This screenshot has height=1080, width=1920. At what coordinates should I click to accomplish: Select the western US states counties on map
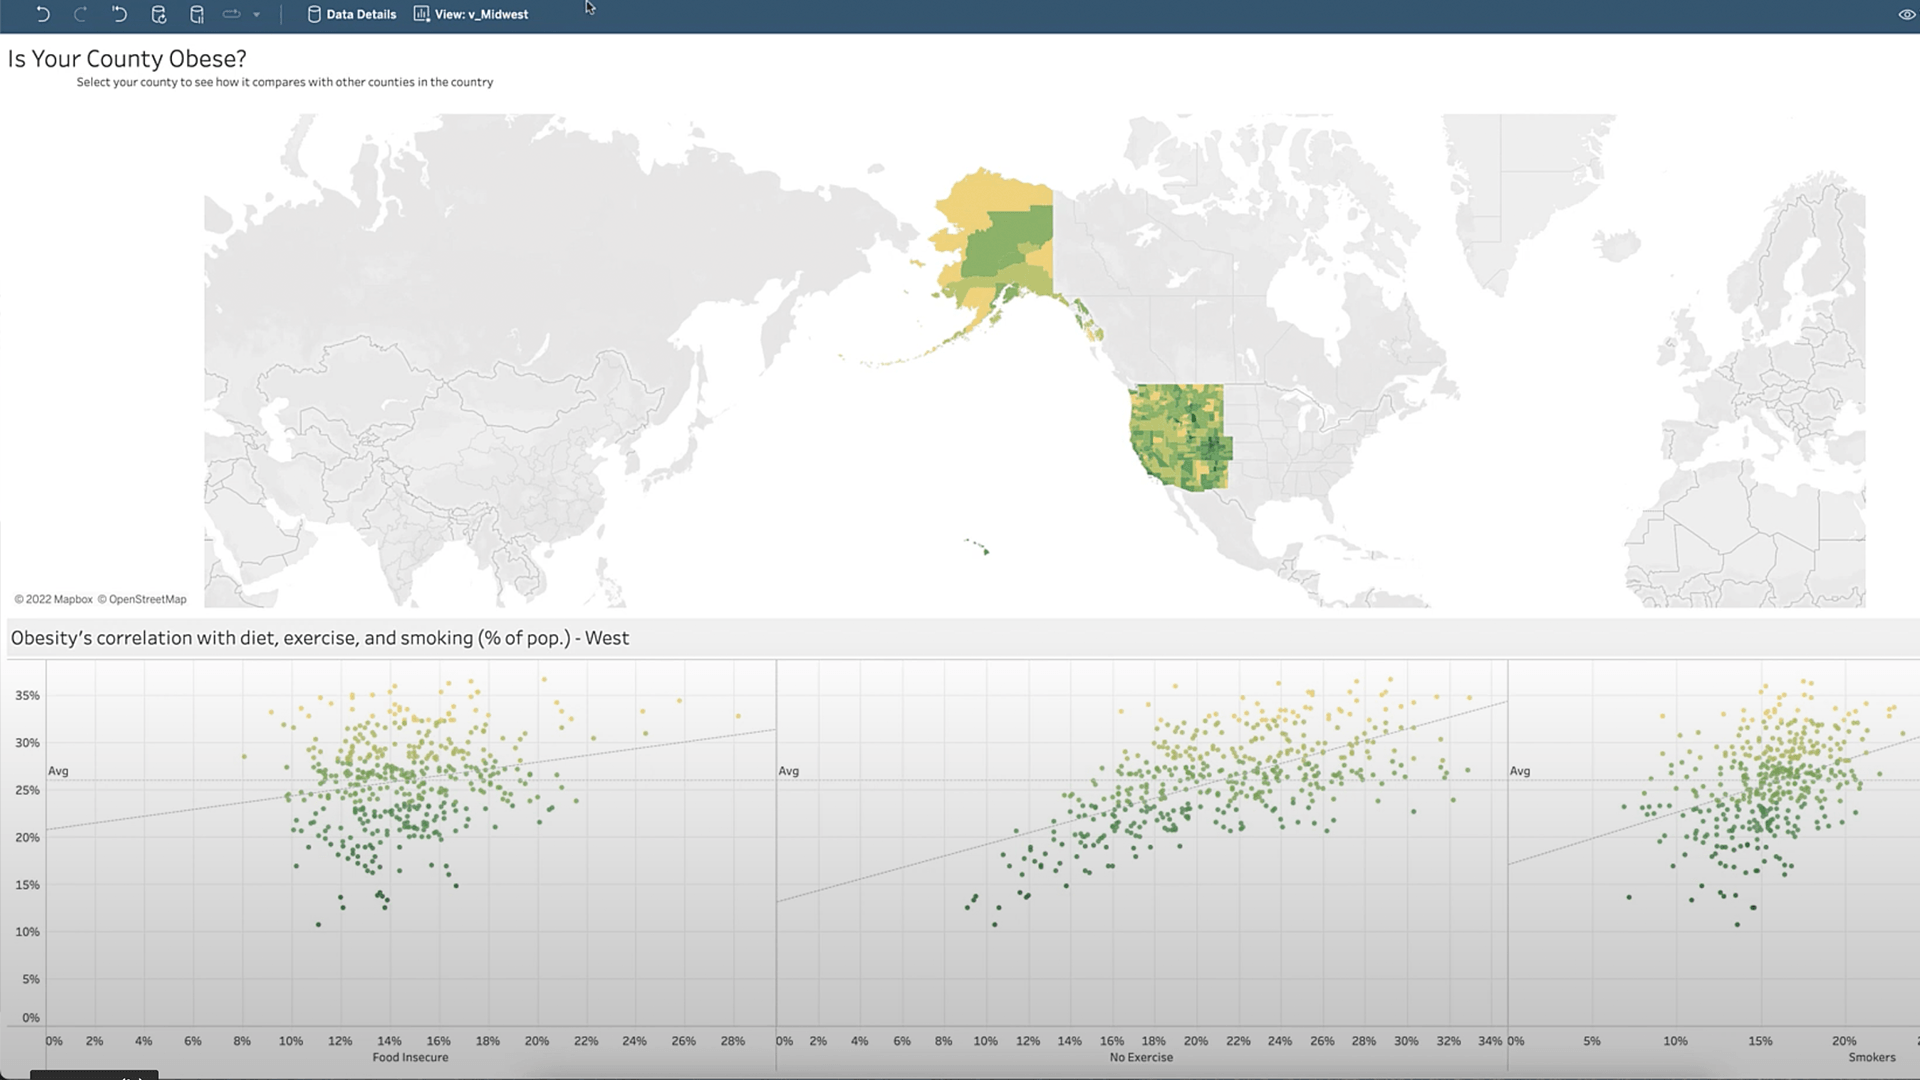(1178, 436)
